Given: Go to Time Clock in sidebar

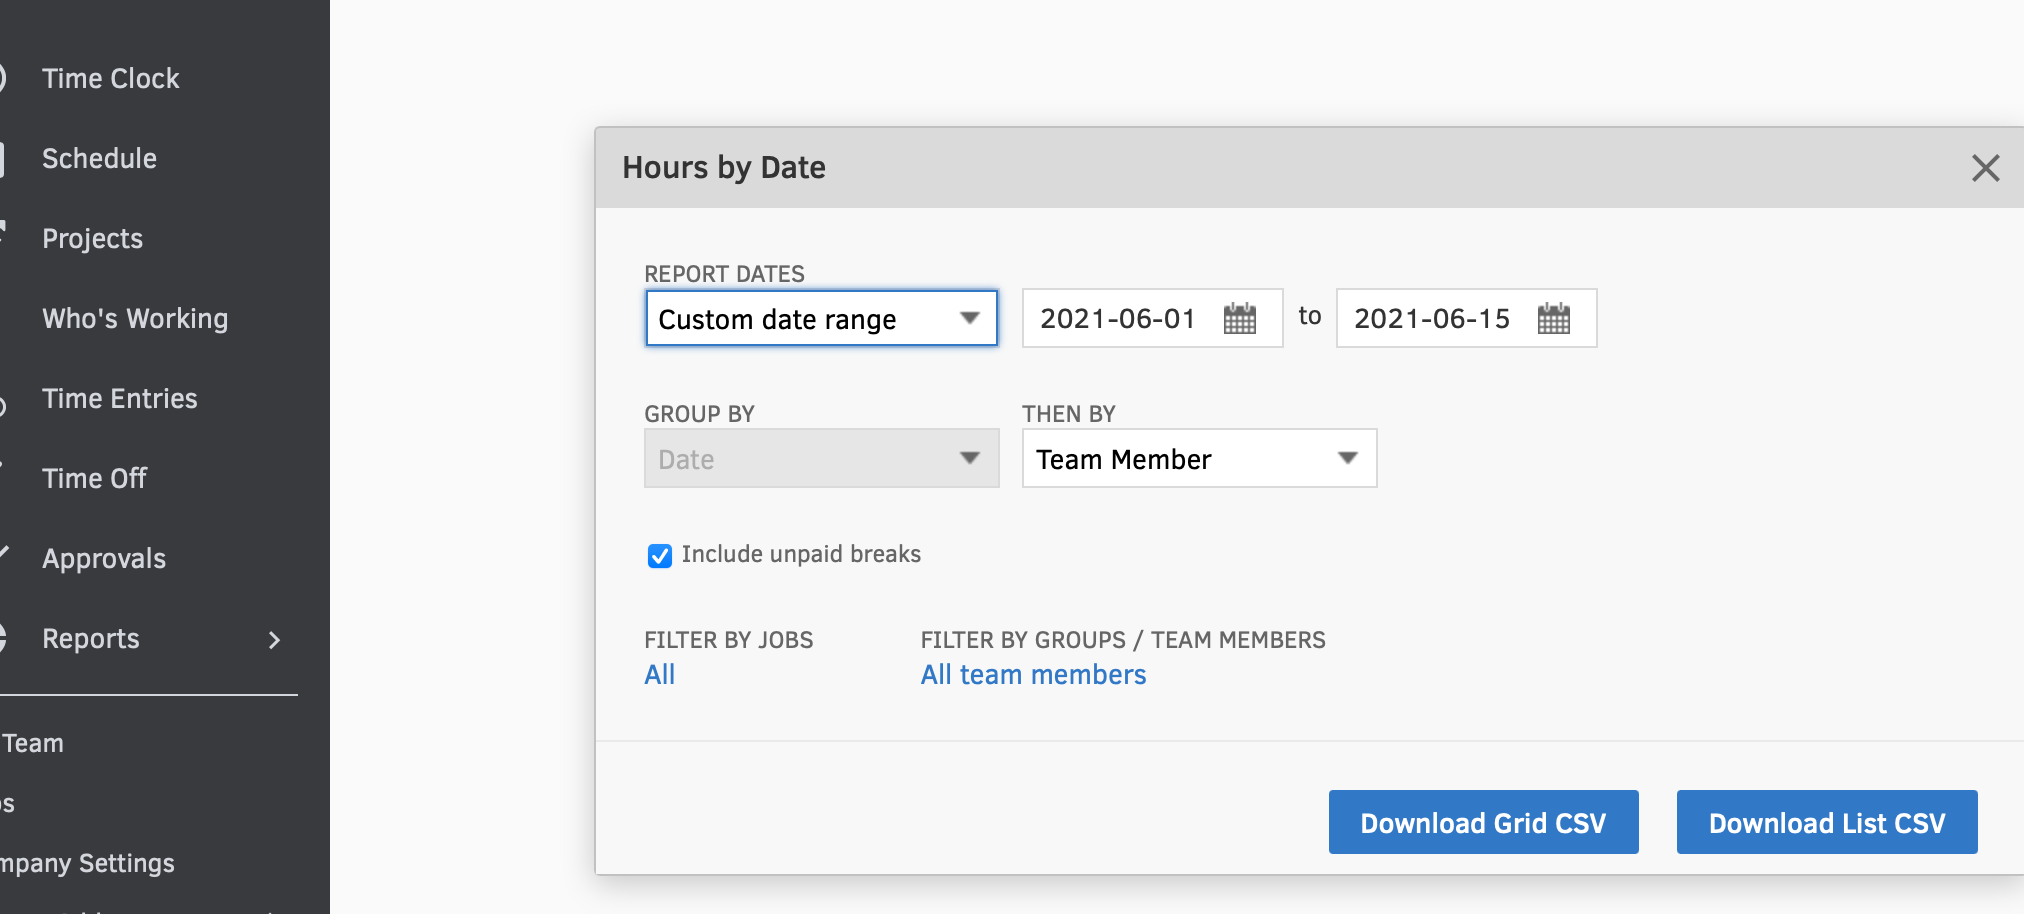Looking at the screenshot, I should [x=110, y=79].
